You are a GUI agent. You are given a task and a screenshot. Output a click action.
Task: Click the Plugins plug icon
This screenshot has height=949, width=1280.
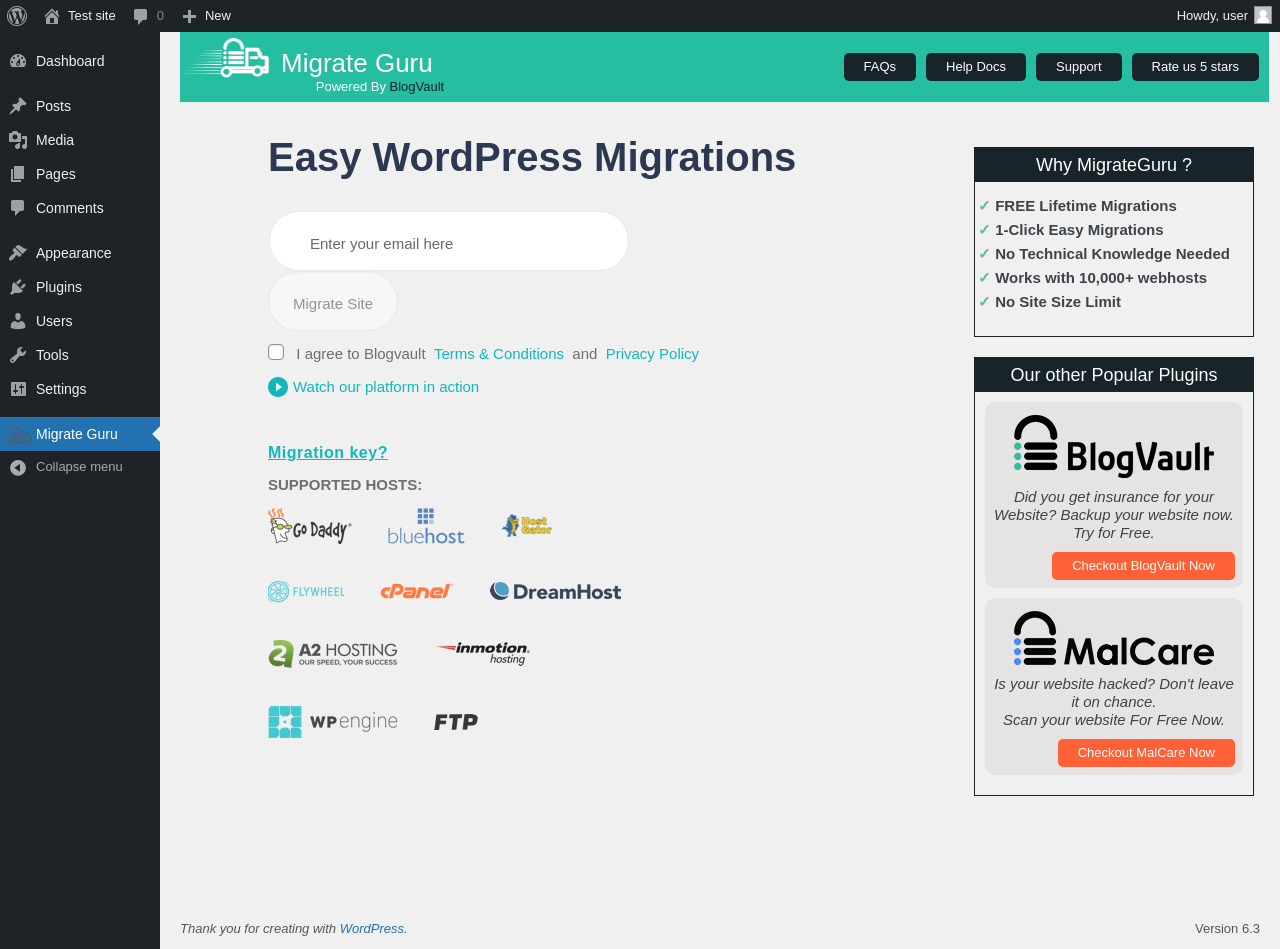[x=18, y=287]
